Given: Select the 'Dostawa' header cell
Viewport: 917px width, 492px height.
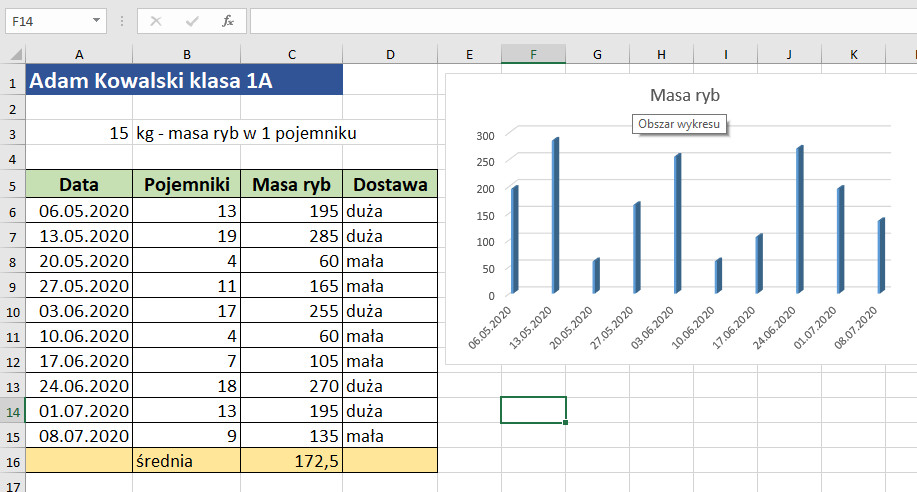Looking at the screenshot, I should pyautogui.click(x=389, y=185).
